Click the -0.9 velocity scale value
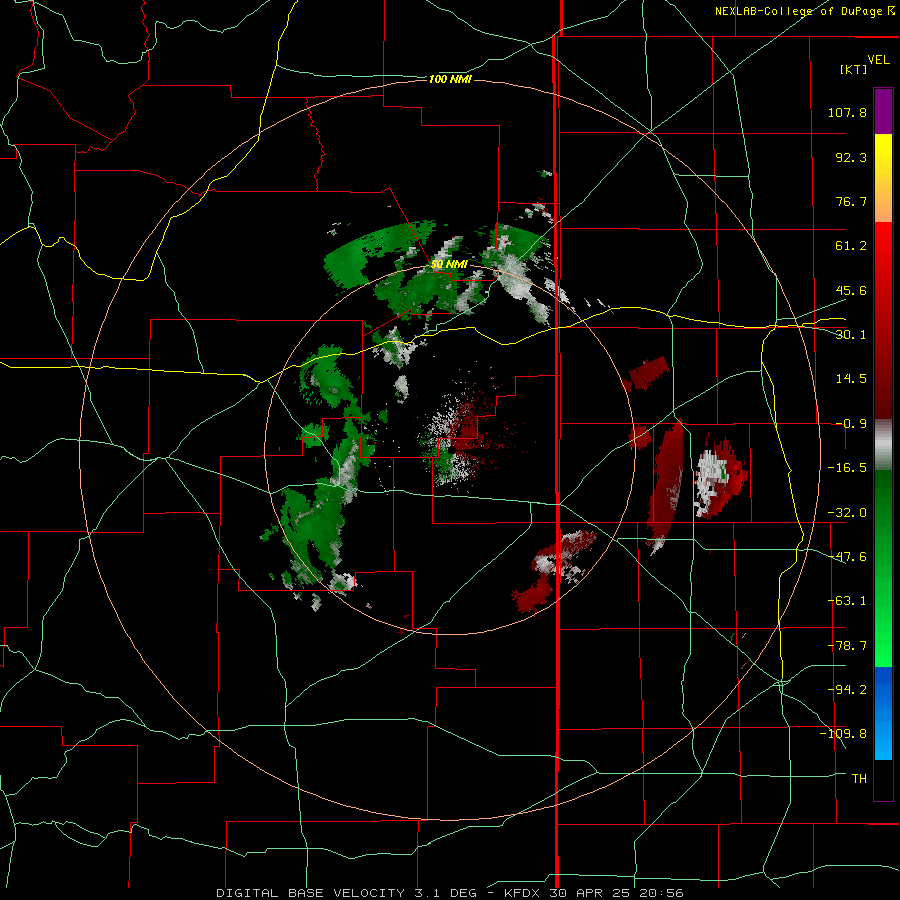The height and width of the screenshot is (900, 900). click(x=851, y=424)
